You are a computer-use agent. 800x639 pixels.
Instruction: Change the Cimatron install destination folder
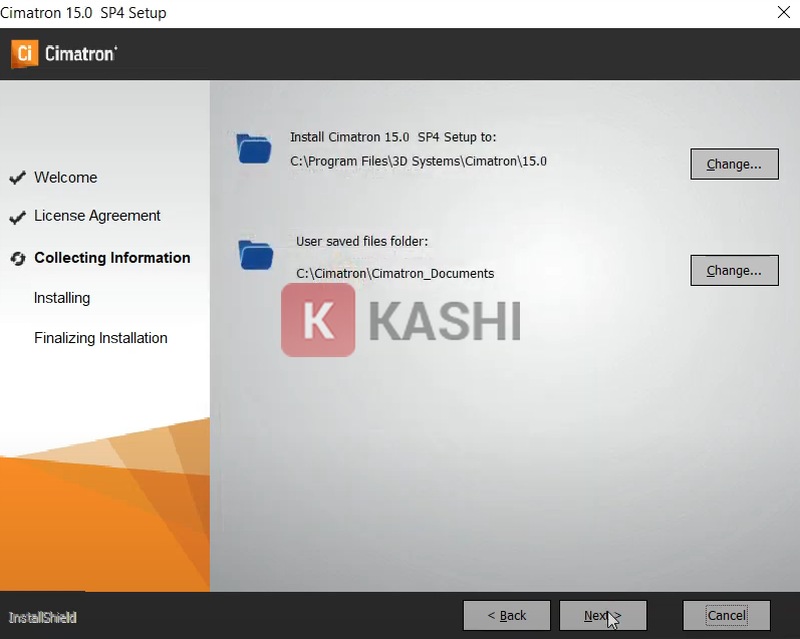tap(734, 164)
